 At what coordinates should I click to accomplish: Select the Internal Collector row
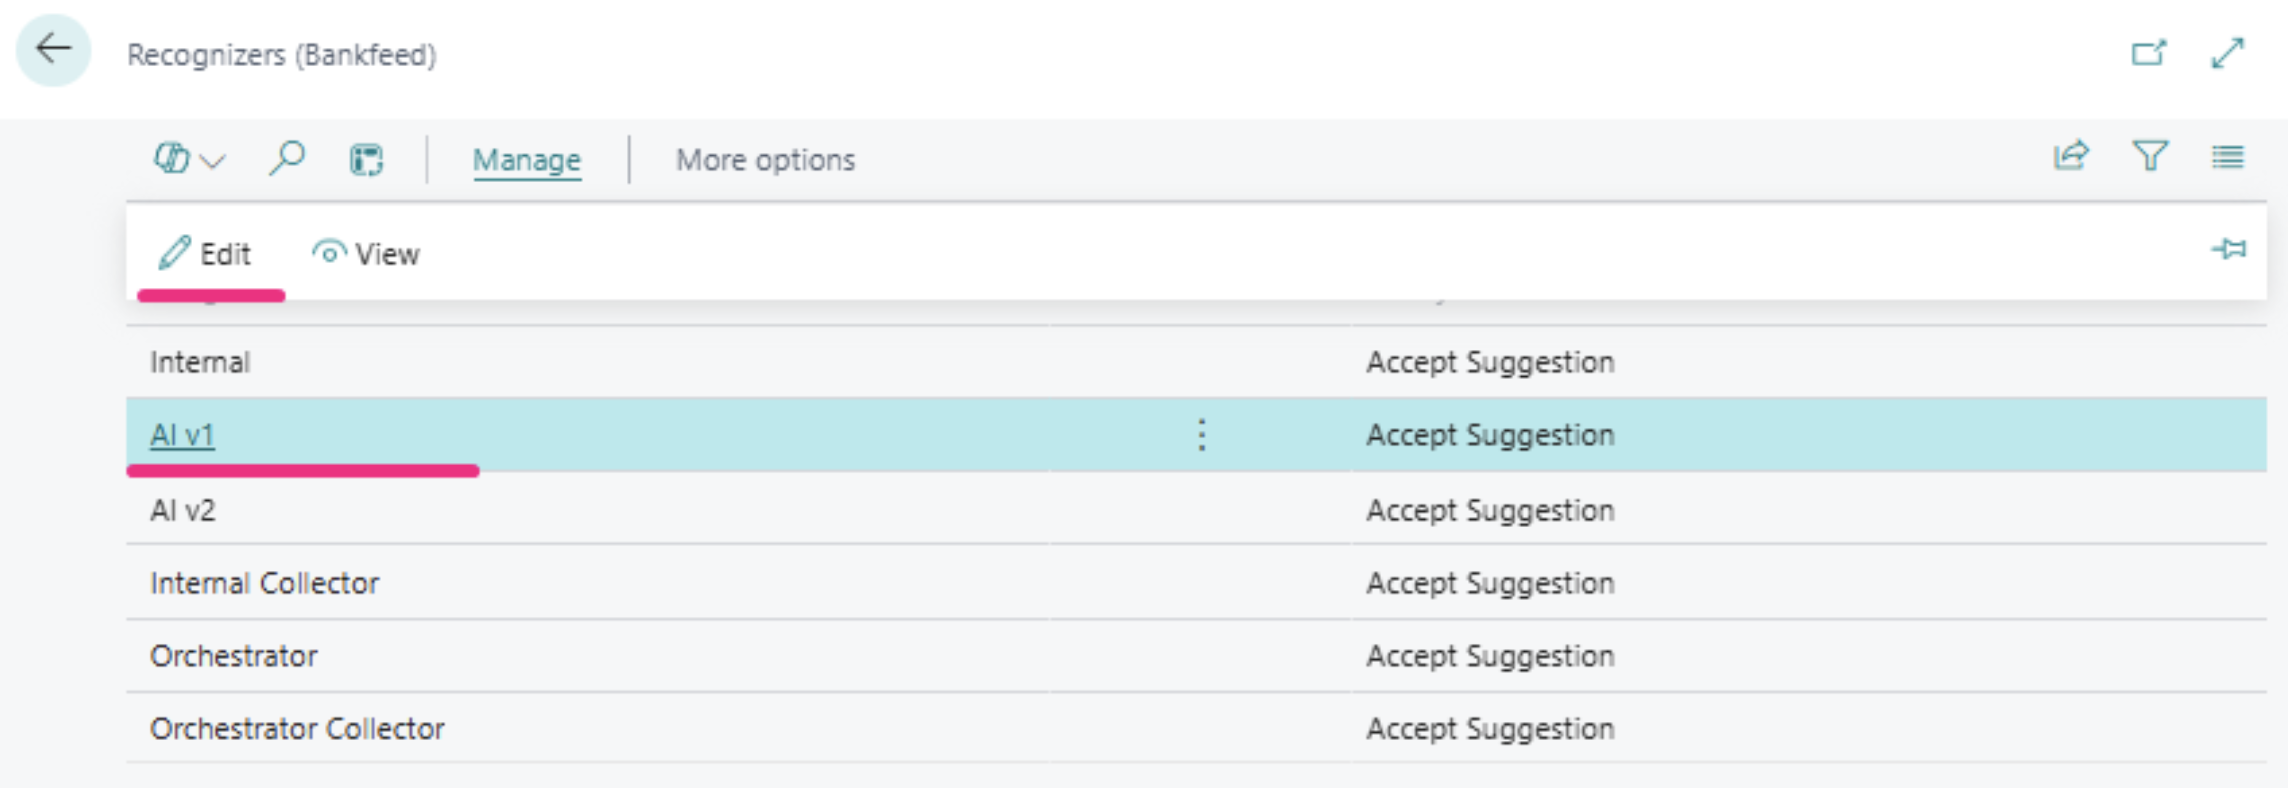point(1196,583)
